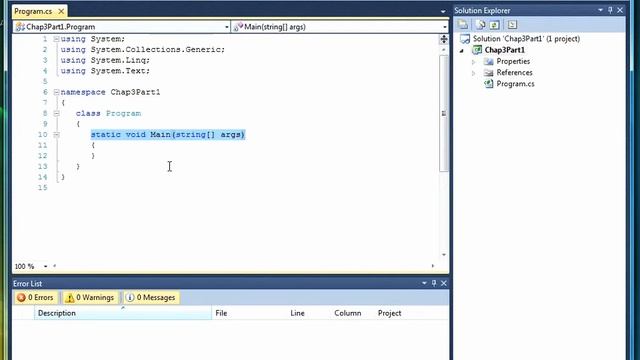Click the split editor handle above the scrollbar

tap(444, 40)
